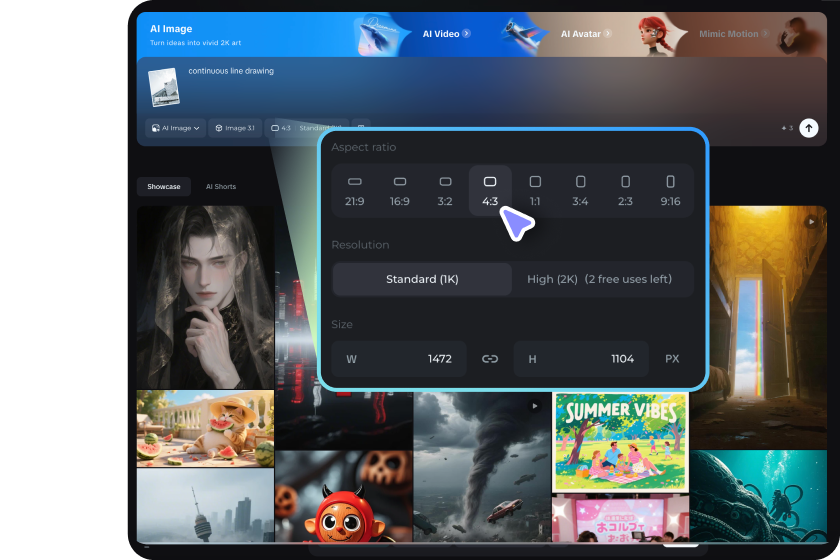Click the AI Video arrow icon
The height and width of the screenshot is (560, 840).
coord(467,33)
